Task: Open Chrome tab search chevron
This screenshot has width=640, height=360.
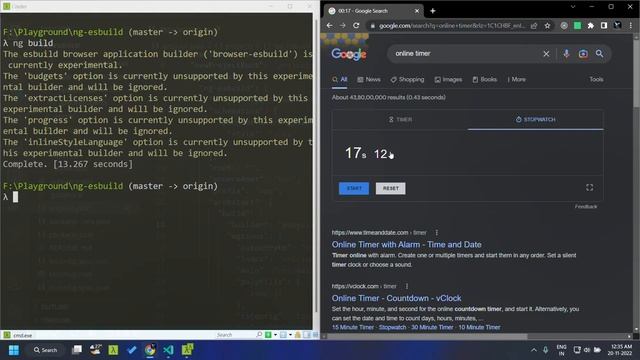Action: coord(573,7)
